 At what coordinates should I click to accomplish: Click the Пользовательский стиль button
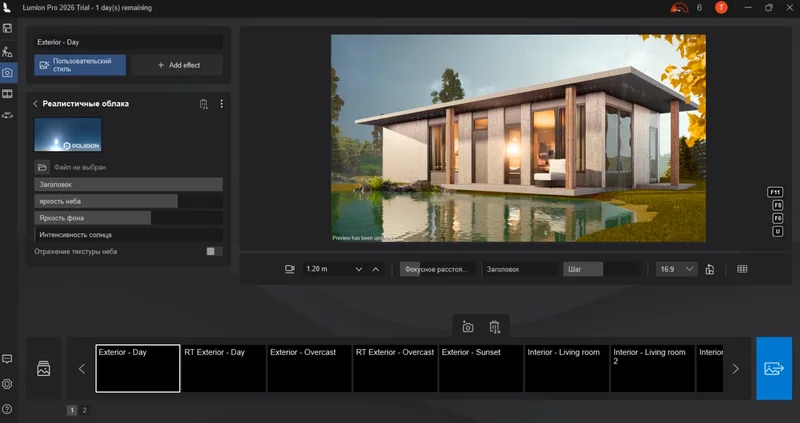pos(80,65)
